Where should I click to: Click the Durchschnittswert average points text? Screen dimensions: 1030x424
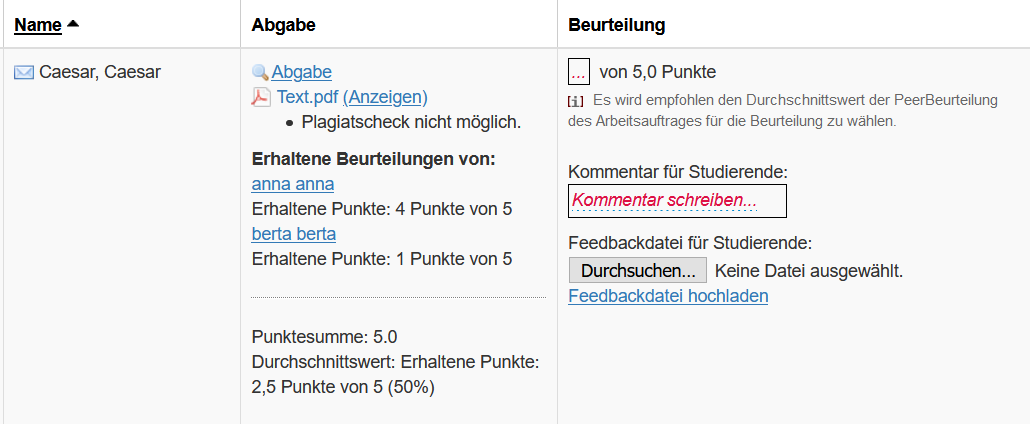point(395,375)
